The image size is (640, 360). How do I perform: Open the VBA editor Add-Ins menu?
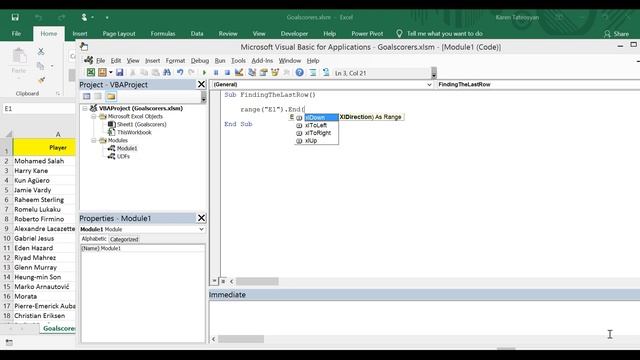[x=262, y=60]
